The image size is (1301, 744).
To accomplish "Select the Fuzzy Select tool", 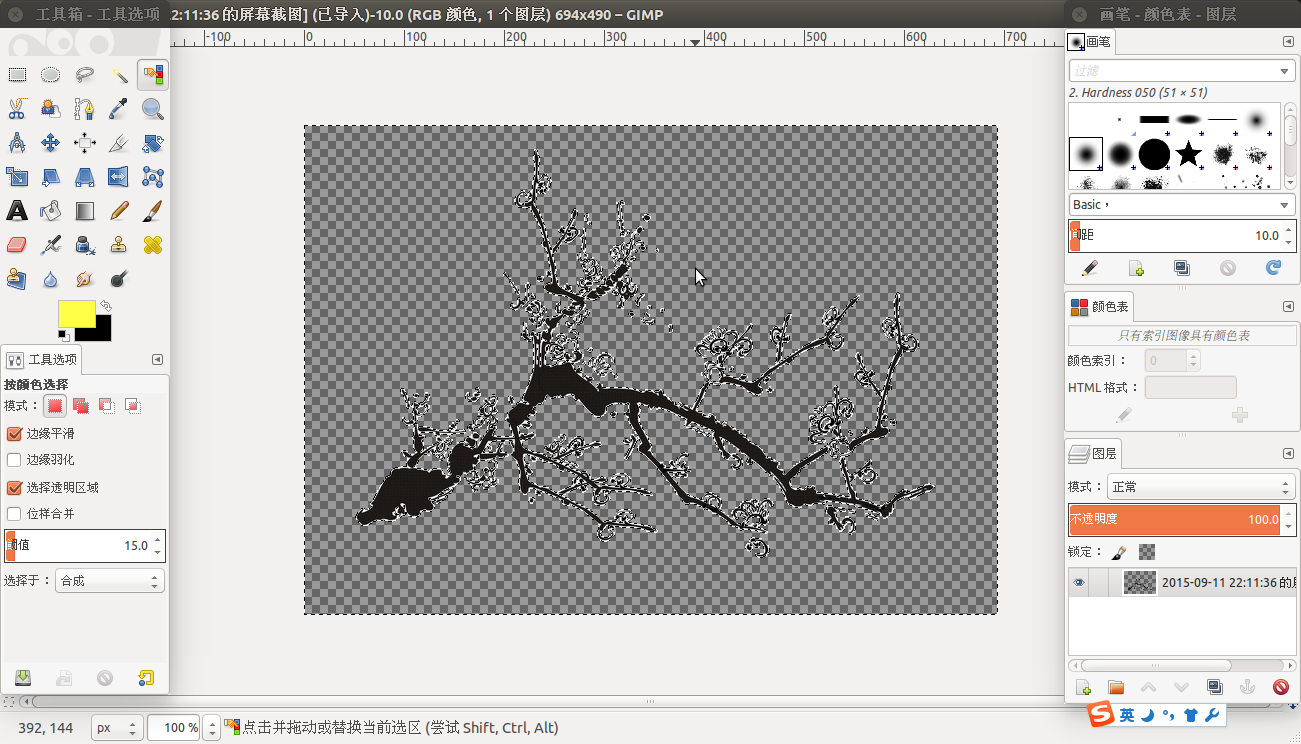I will 119,74.
